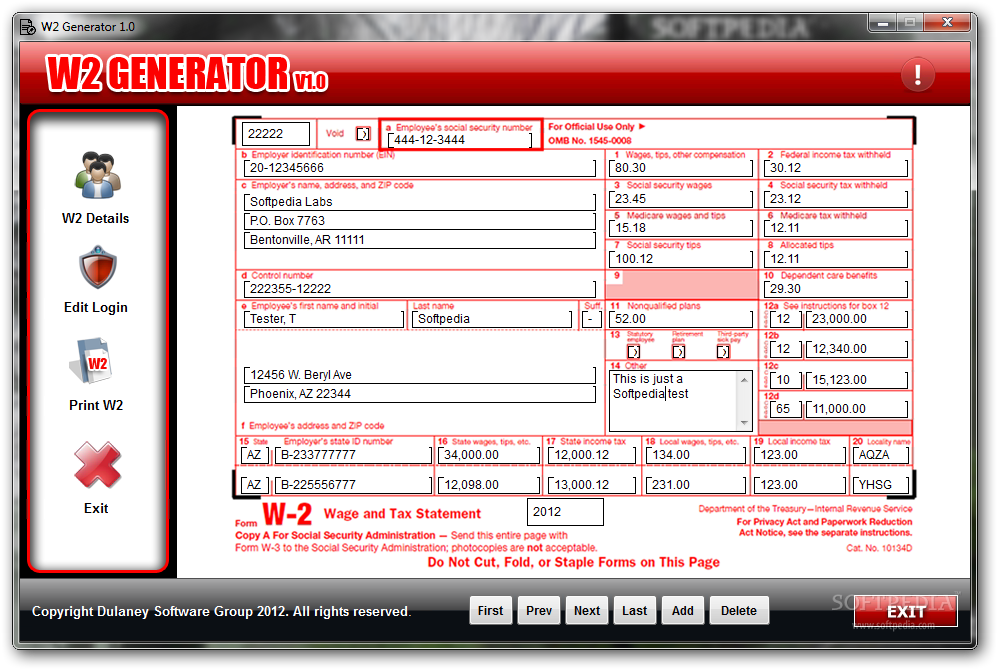Click the Print W2 document icon
The image size is (998, 670).
(x=90, y=361)
